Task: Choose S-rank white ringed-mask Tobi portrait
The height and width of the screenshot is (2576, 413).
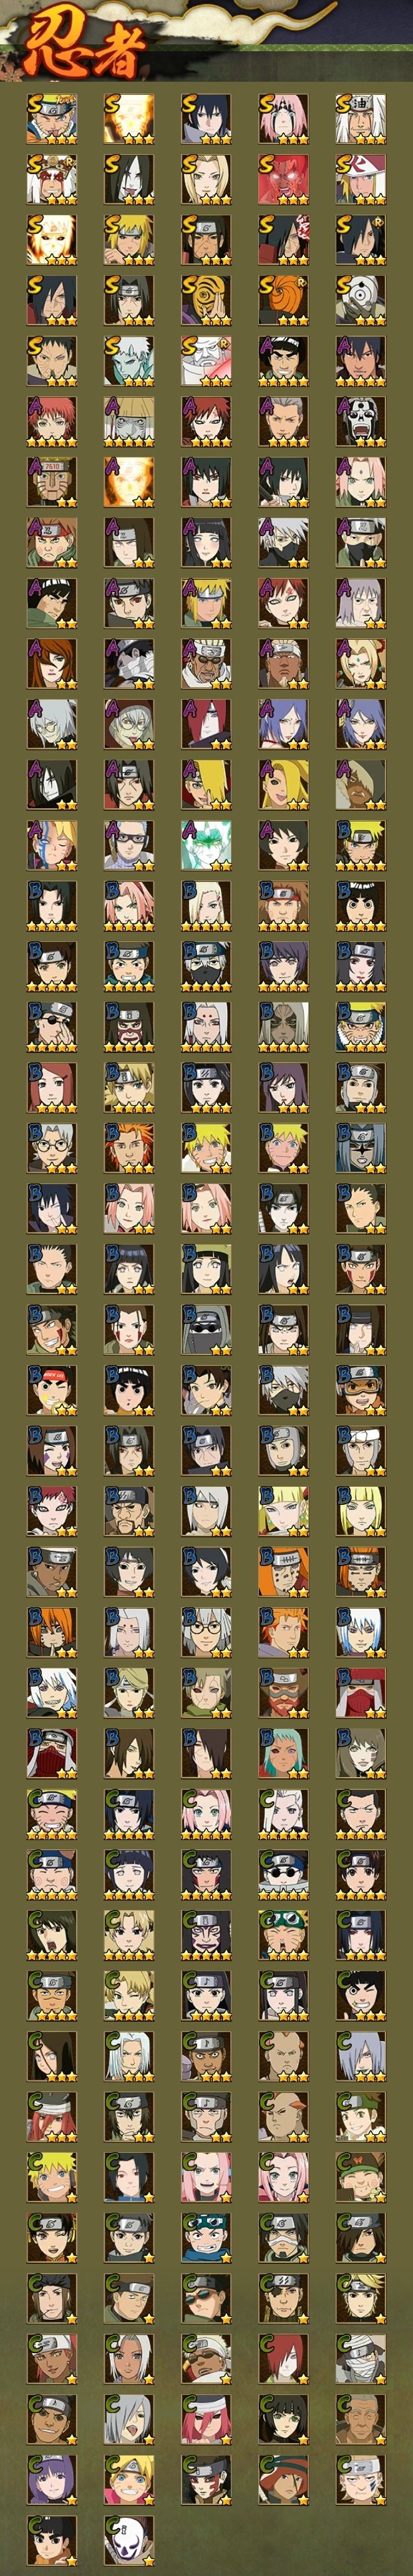Action: coord(360,301)
